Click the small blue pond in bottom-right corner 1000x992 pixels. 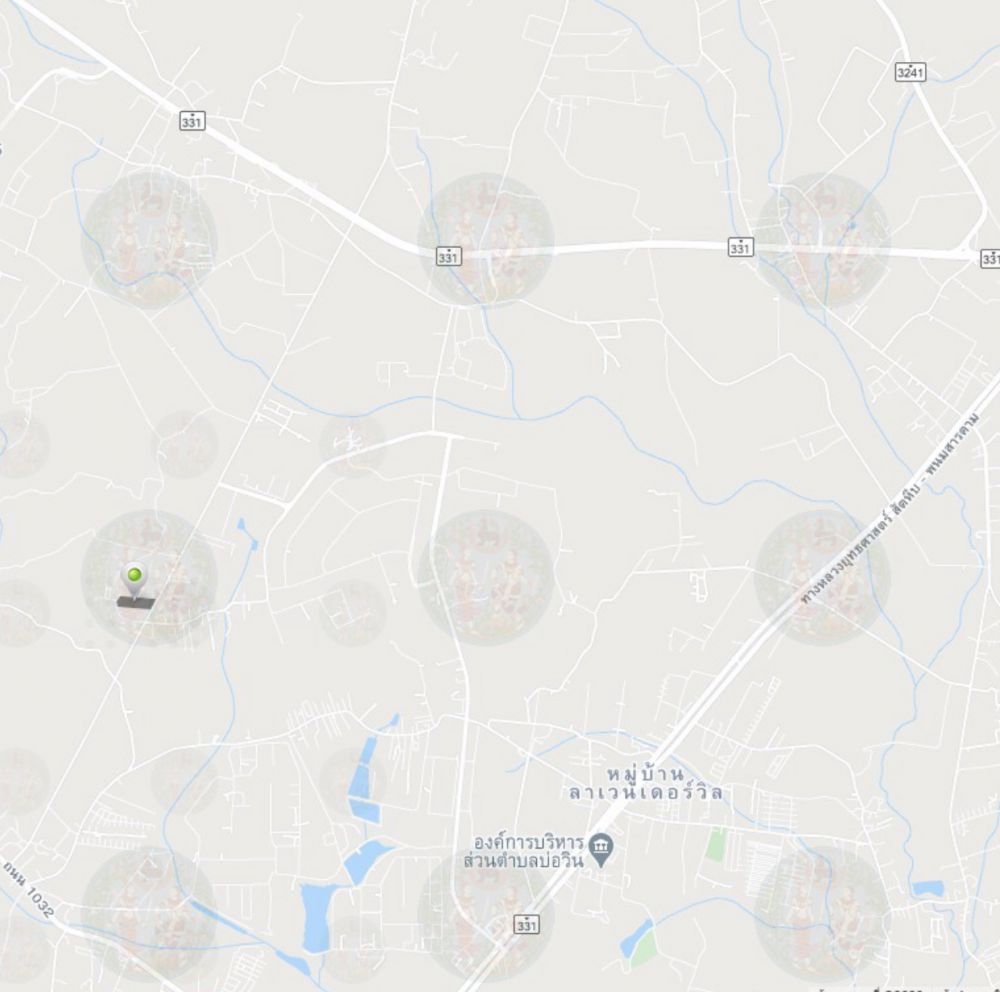928,887
